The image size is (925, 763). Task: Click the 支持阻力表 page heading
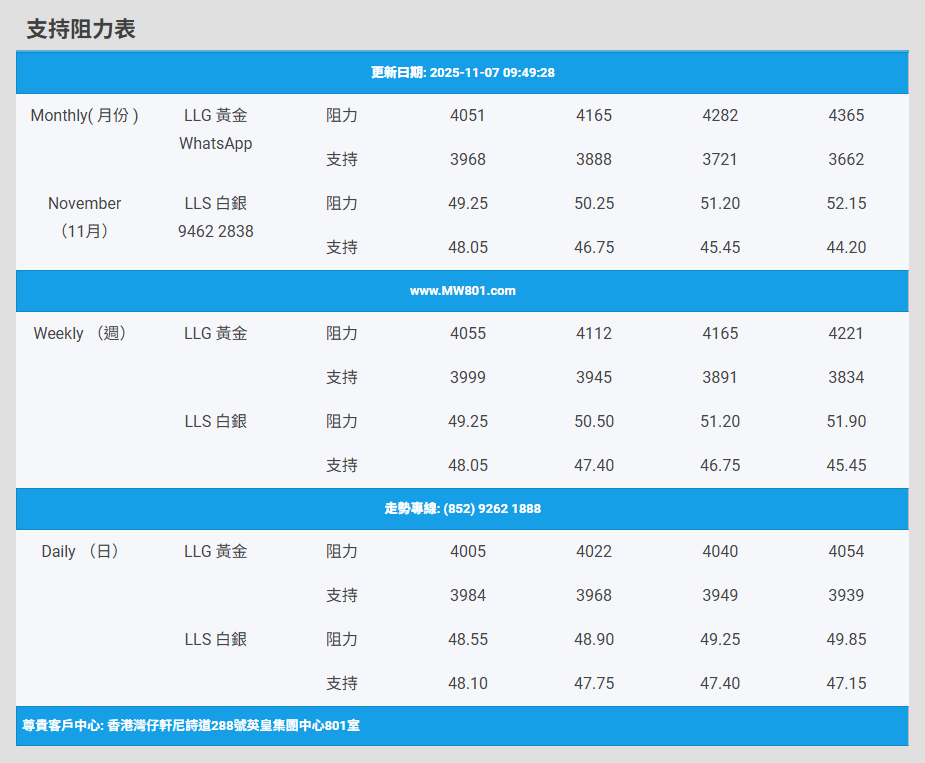pos(81,29)
